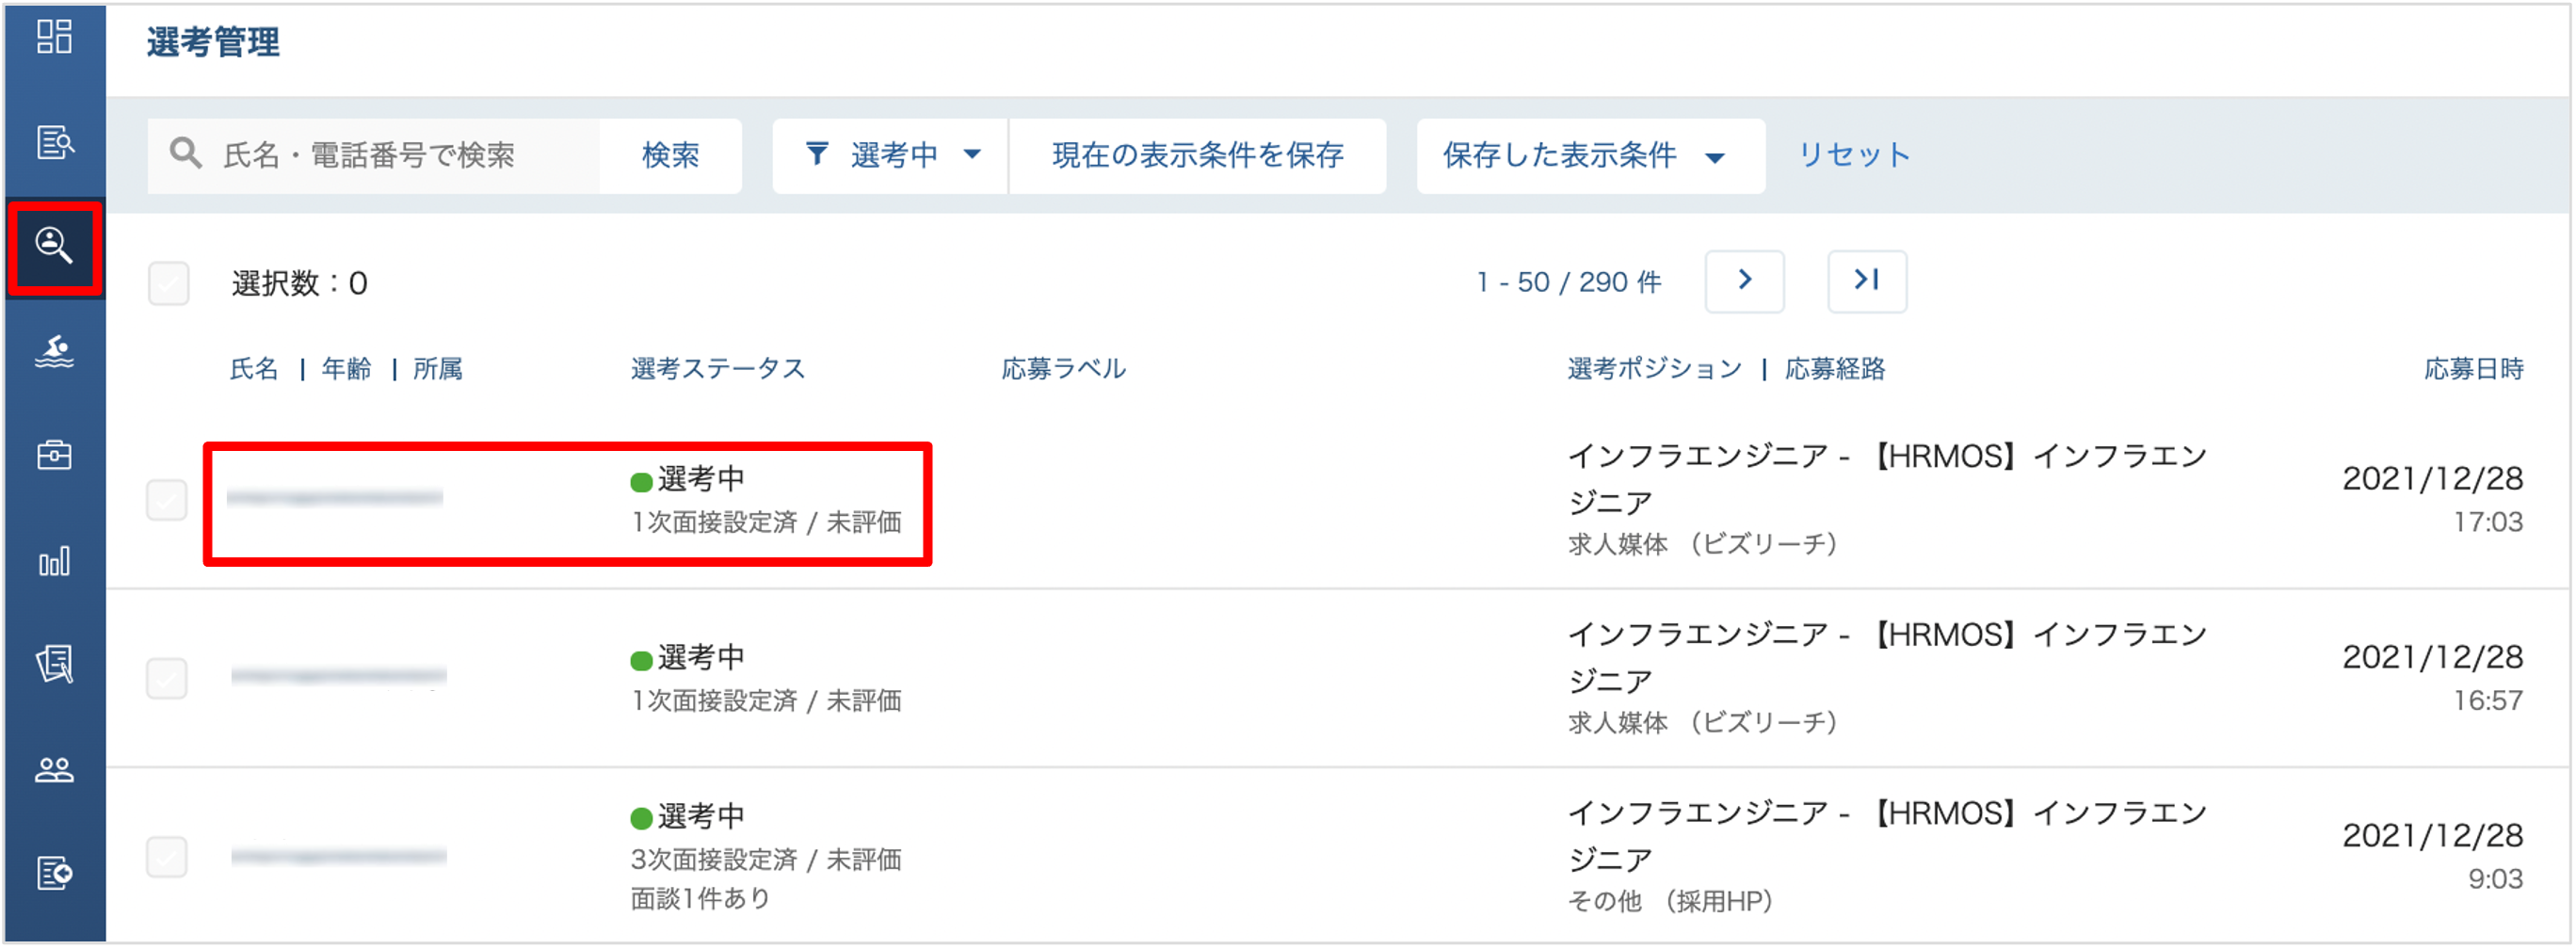
Task: Check the first applicant row checkbox
Action: point(167,500)
